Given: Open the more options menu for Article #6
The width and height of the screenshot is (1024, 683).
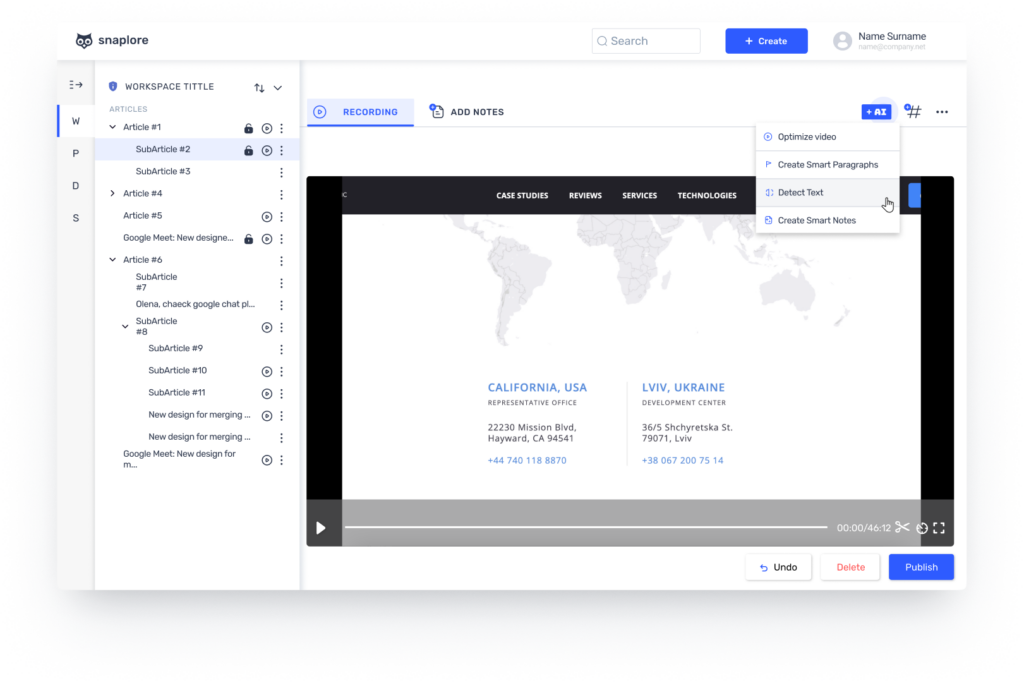Looking at the screenshot, I should click(281, 261).
